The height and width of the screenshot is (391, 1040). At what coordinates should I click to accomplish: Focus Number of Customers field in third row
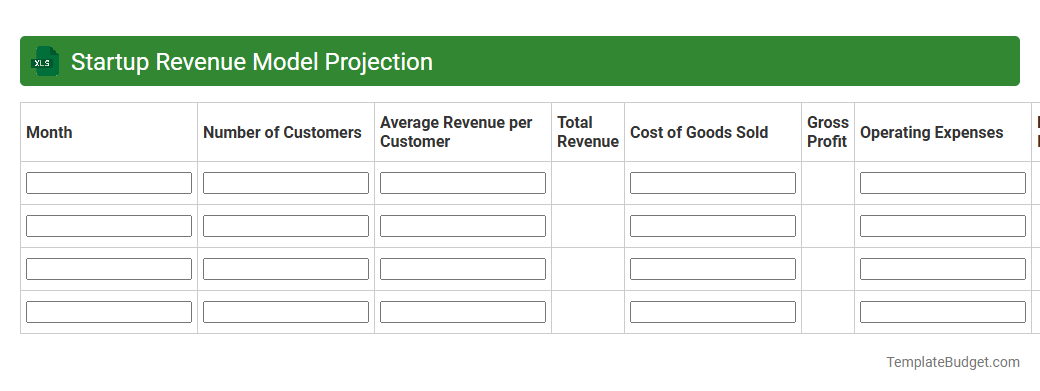[x=286, y=269]
